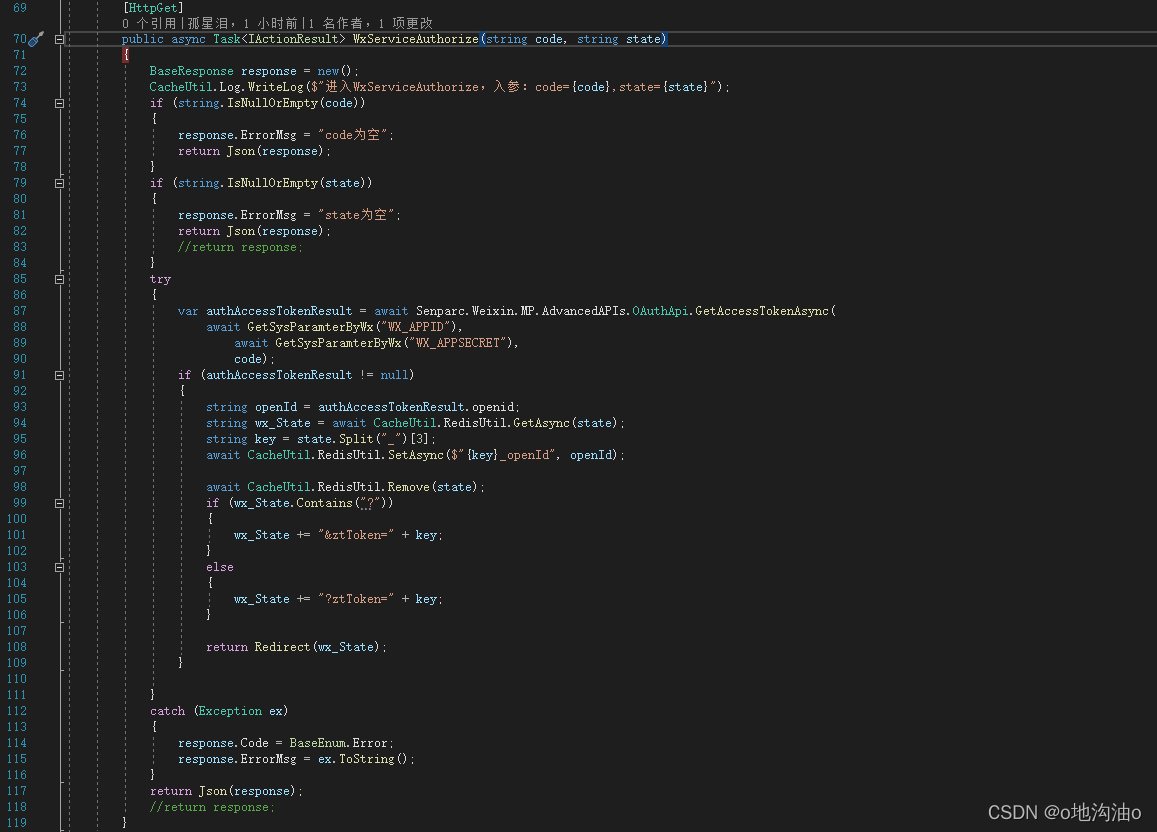Screen dimensions: 1157x832
Task: Click the else keyword on line 103
Action: point(220,567)
